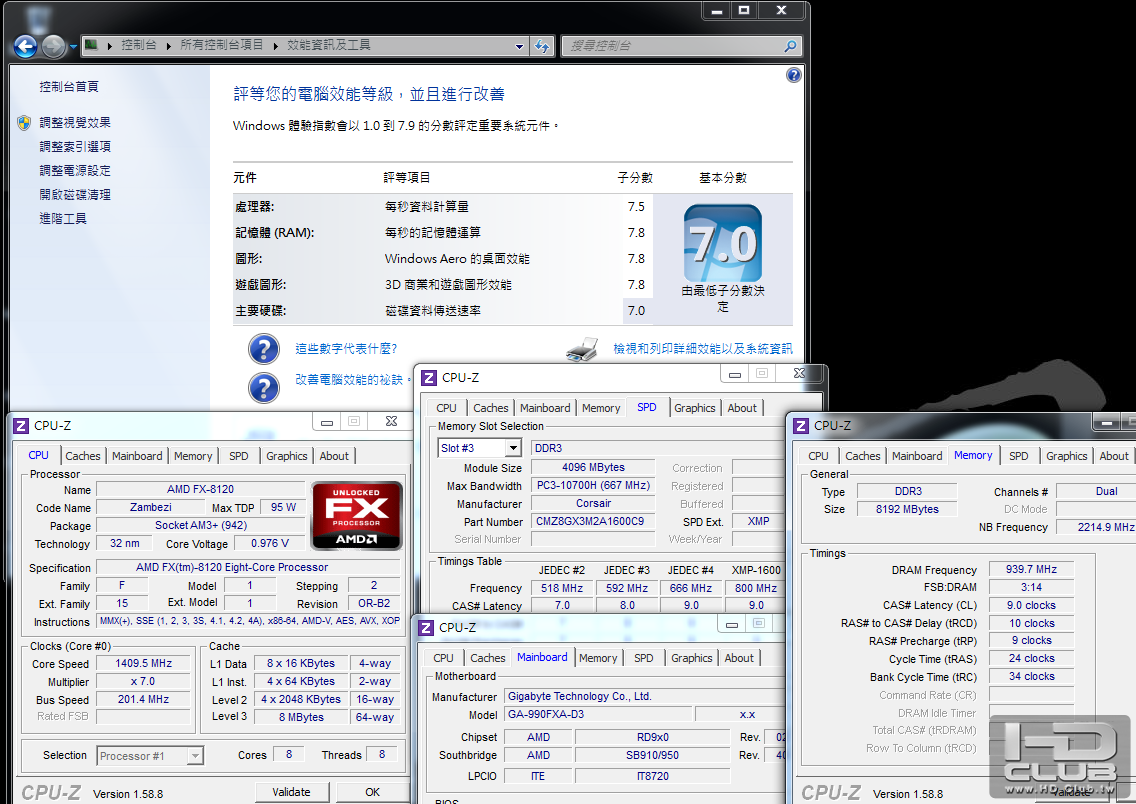This screenshot has height=804, width=1136.
Task: Click the shield icon beside 調整視覺效果
Action: coord(24,122)
